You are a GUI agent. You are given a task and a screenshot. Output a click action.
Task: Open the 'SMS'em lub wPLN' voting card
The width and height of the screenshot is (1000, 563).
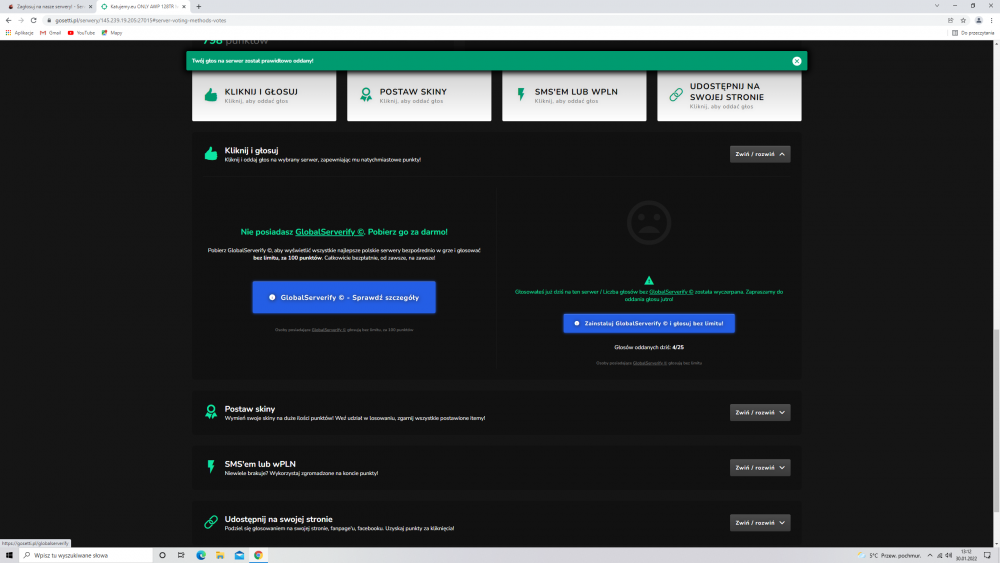point(574,96)
